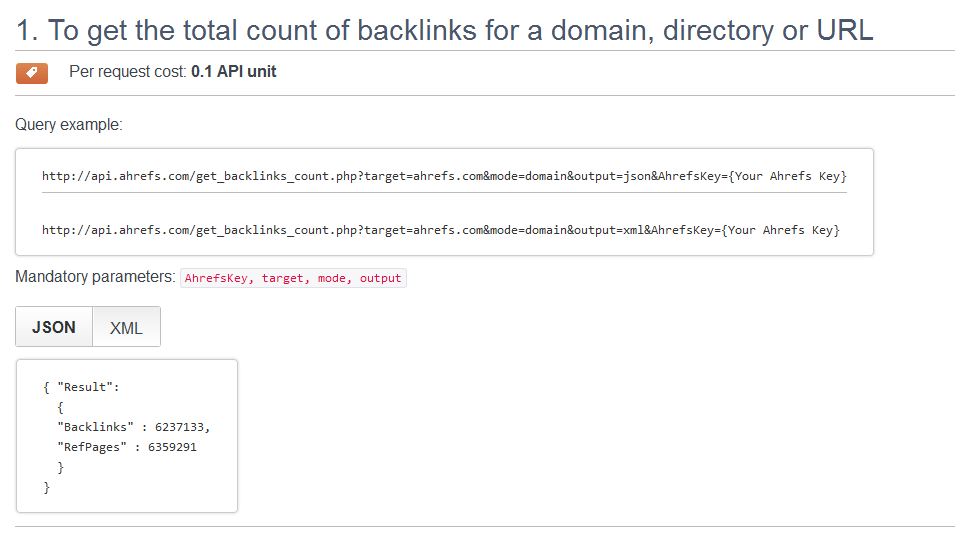
Task: Click the { "Result": line in JSON
Action: (81, 387)
